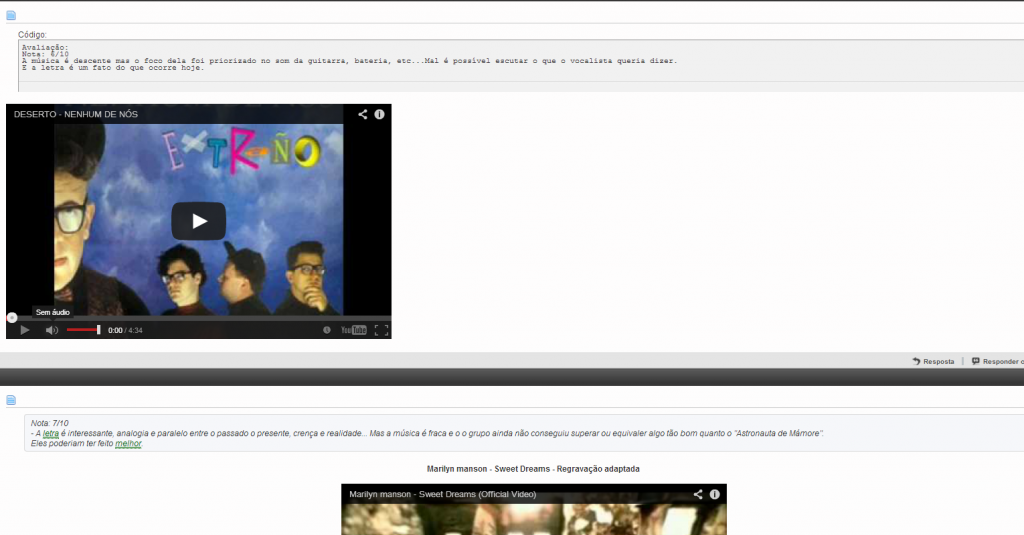Click the Resposta reply button
1024x535 pixels.
coord(933,361)
